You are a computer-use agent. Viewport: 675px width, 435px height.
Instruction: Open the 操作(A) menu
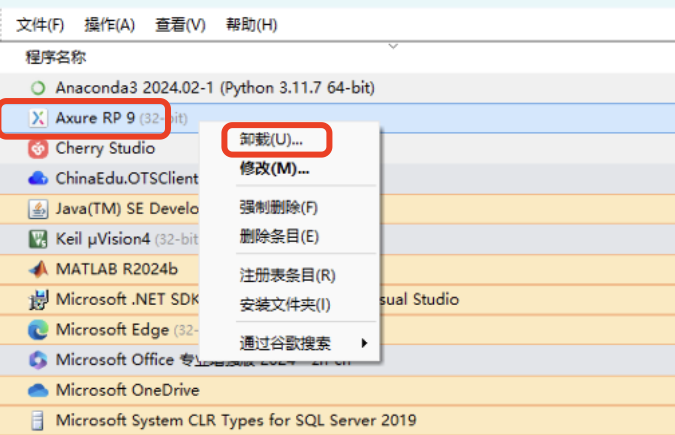[109, 25]
